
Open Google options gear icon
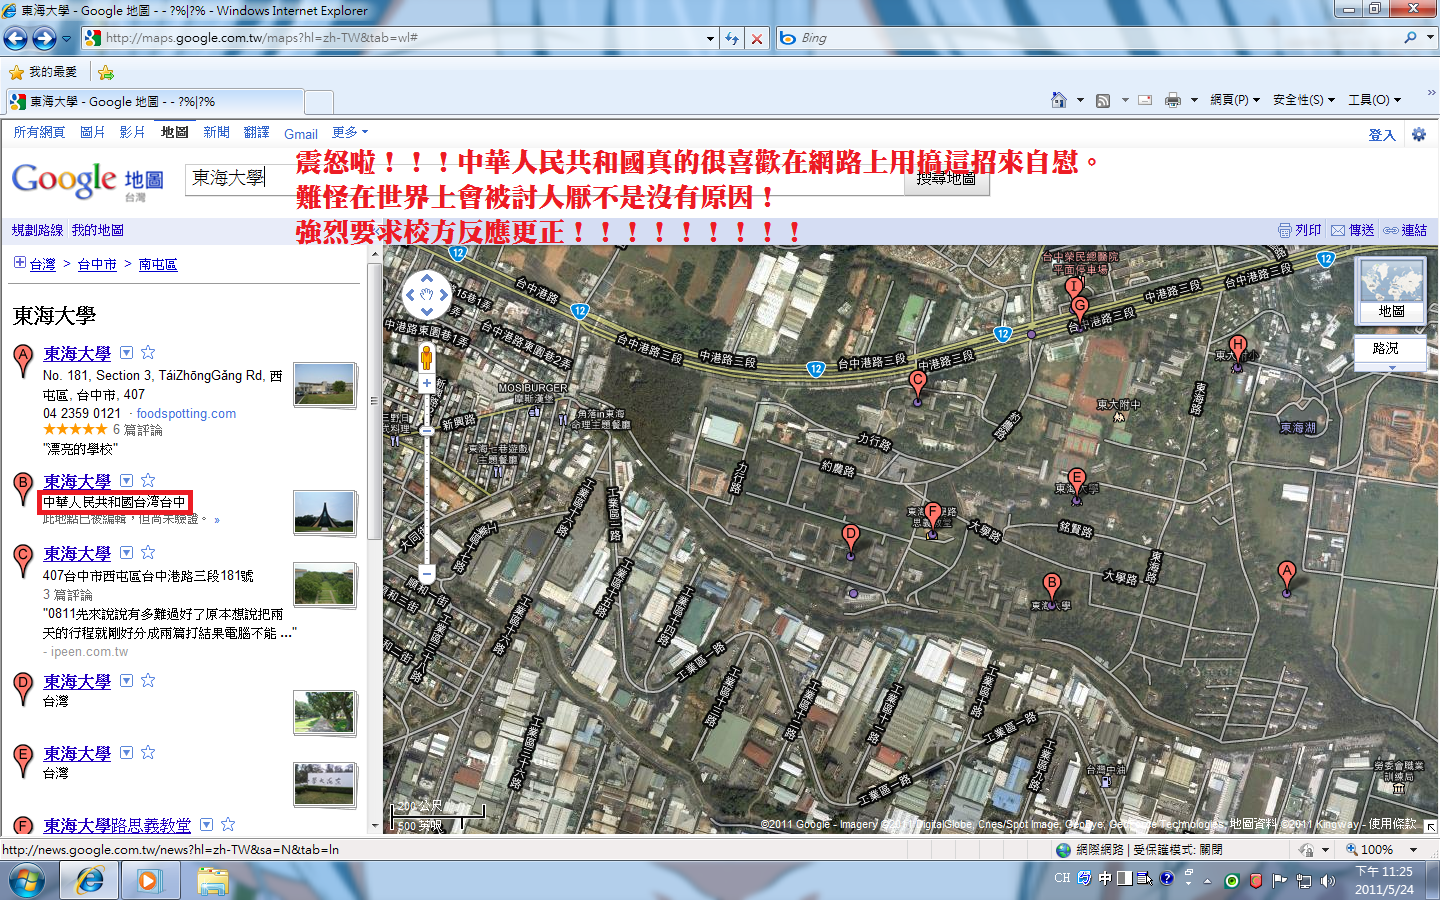tap(1419, 134)
